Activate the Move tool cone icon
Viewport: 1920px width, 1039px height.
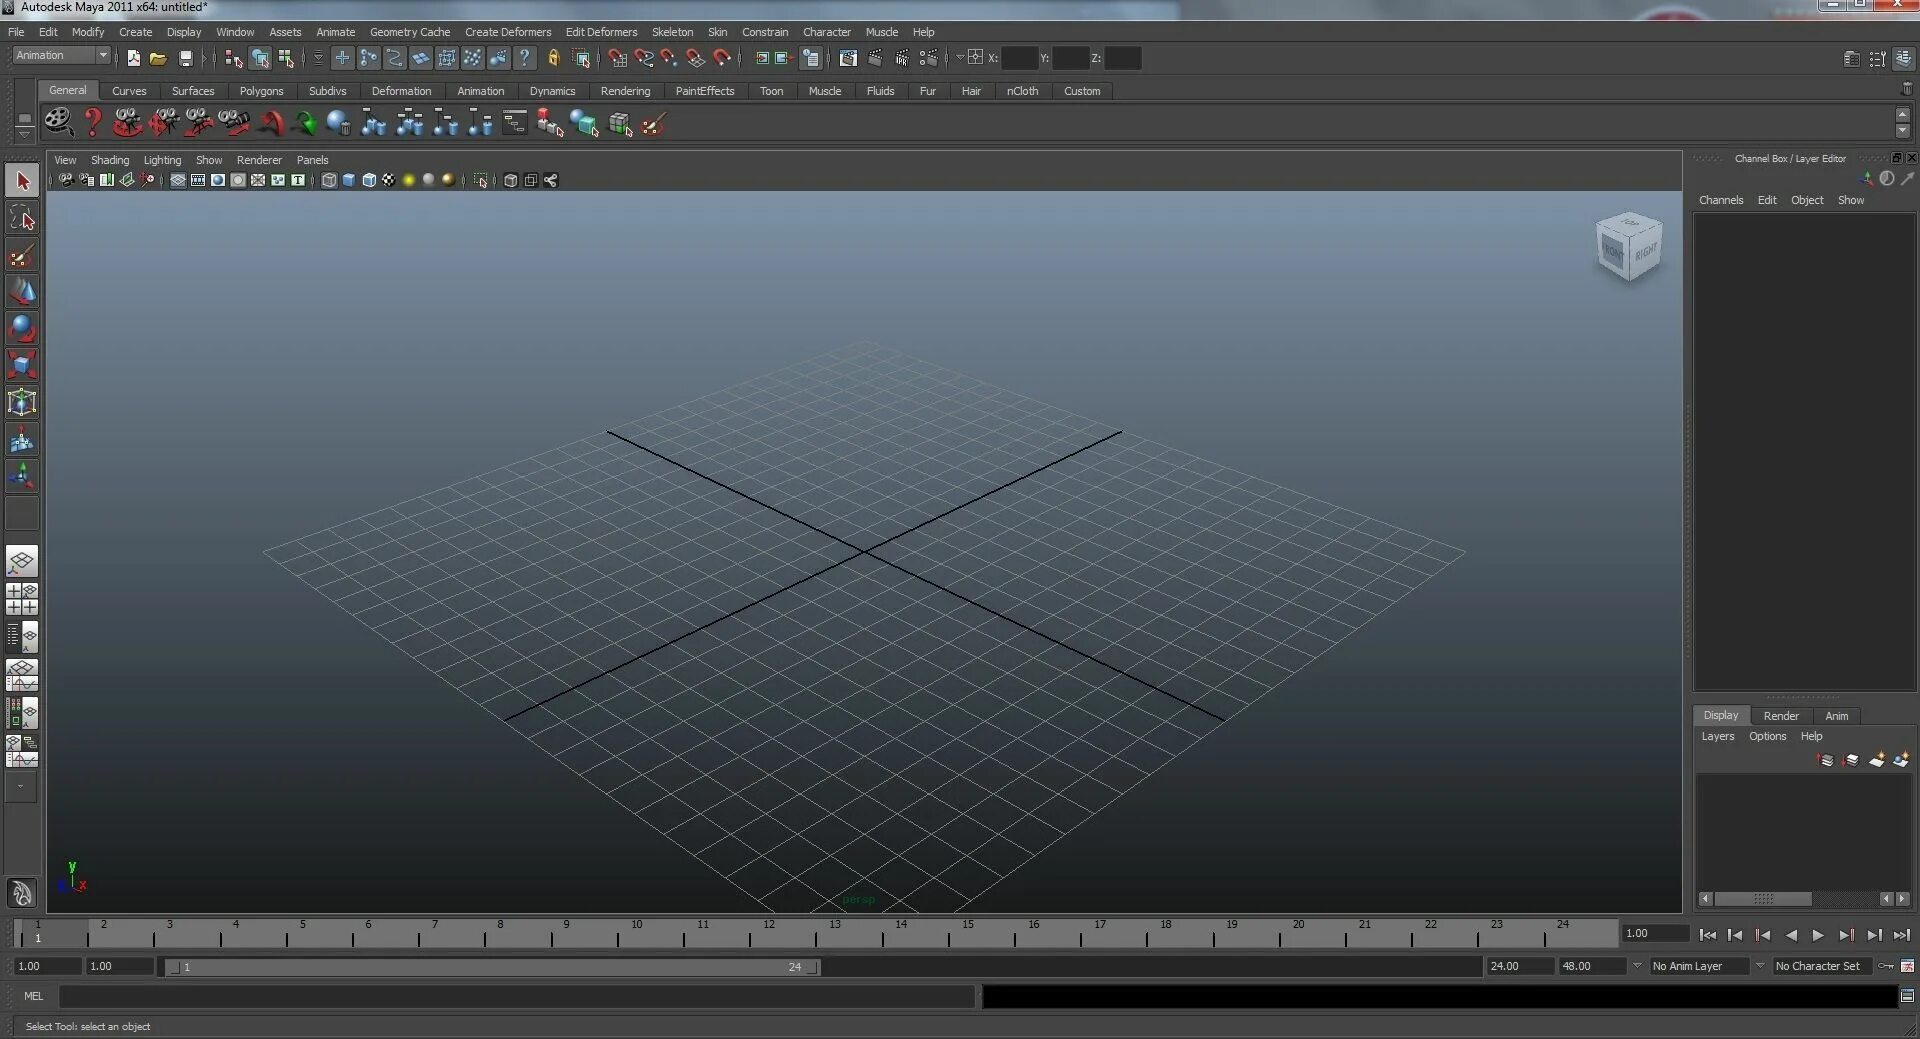tap(22, 291)
